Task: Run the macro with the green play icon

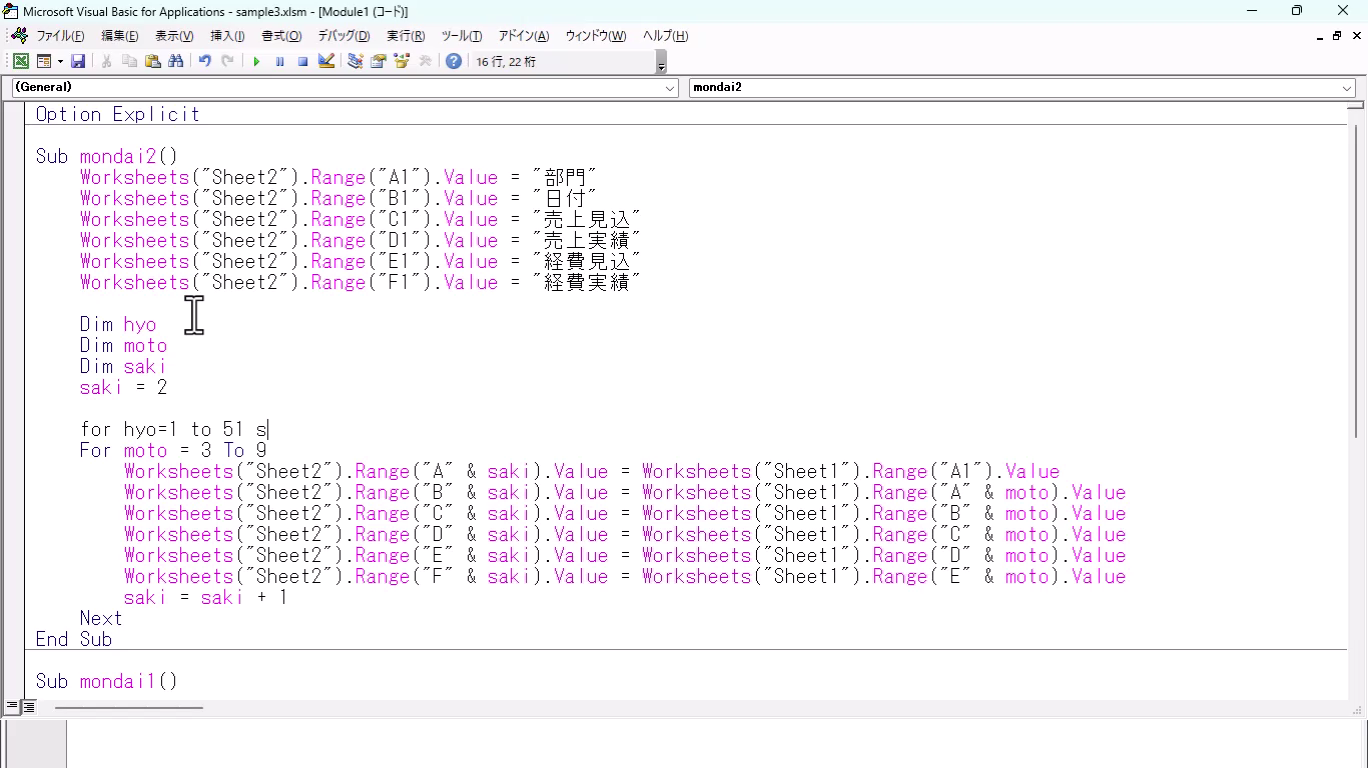Action: [256, 61]
